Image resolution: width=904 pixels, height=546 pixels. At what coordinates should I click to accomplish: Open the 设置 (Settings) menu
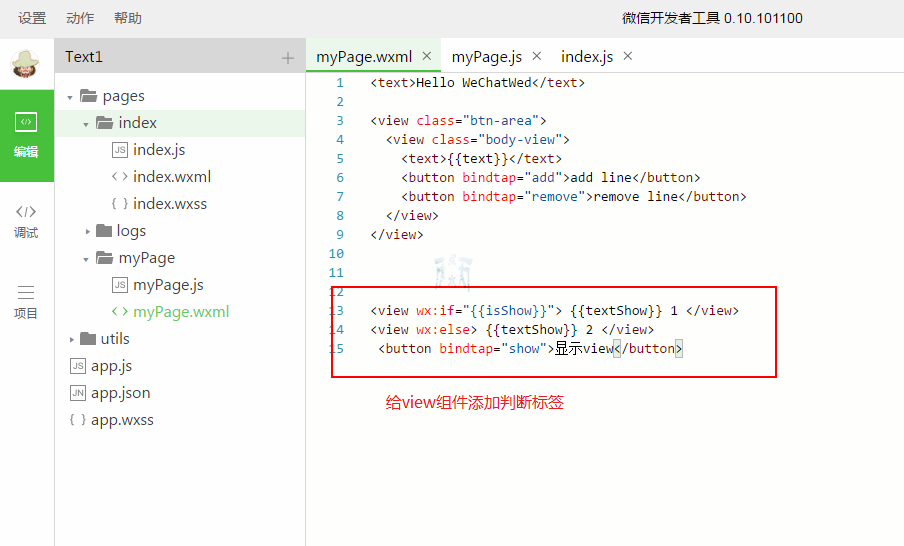(32, 18)
